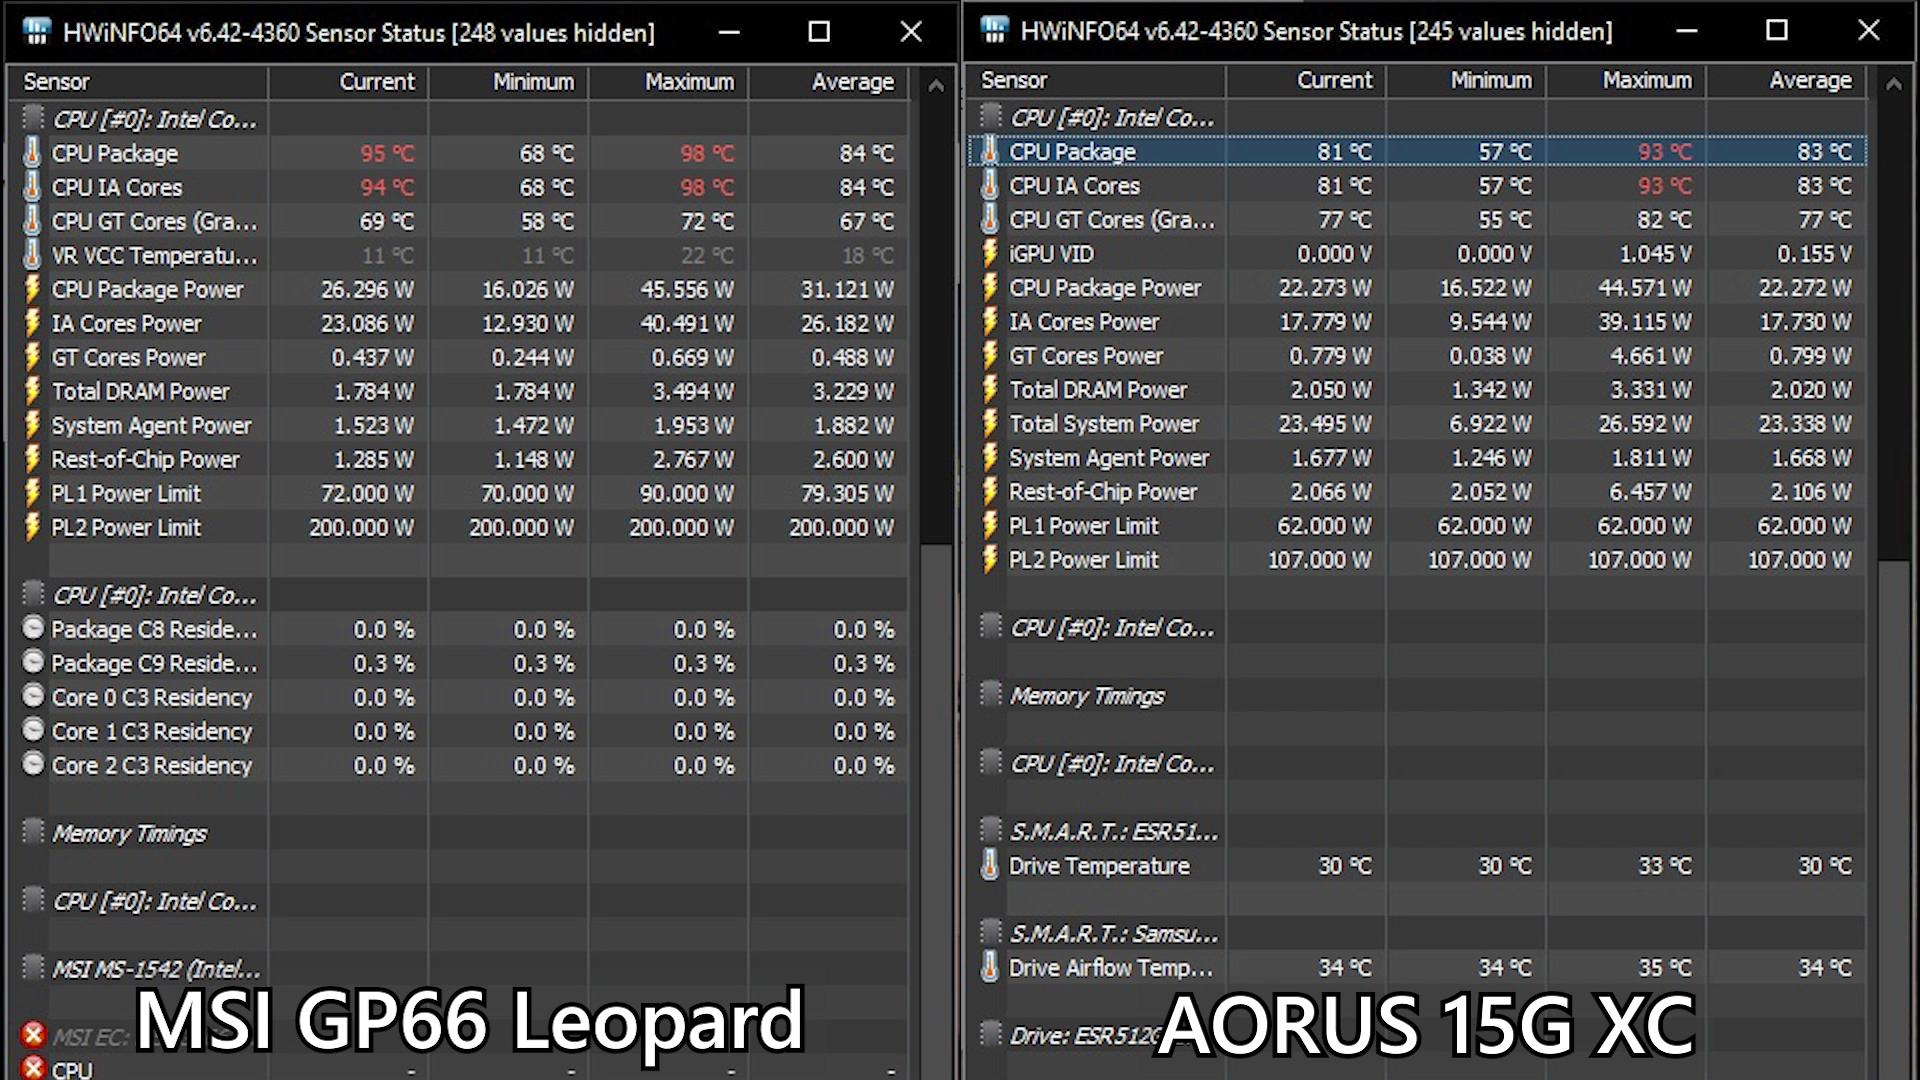Click the Sensor column header in the right window
This screenshot has height=1080, width=1920.
click(1096, 80)
